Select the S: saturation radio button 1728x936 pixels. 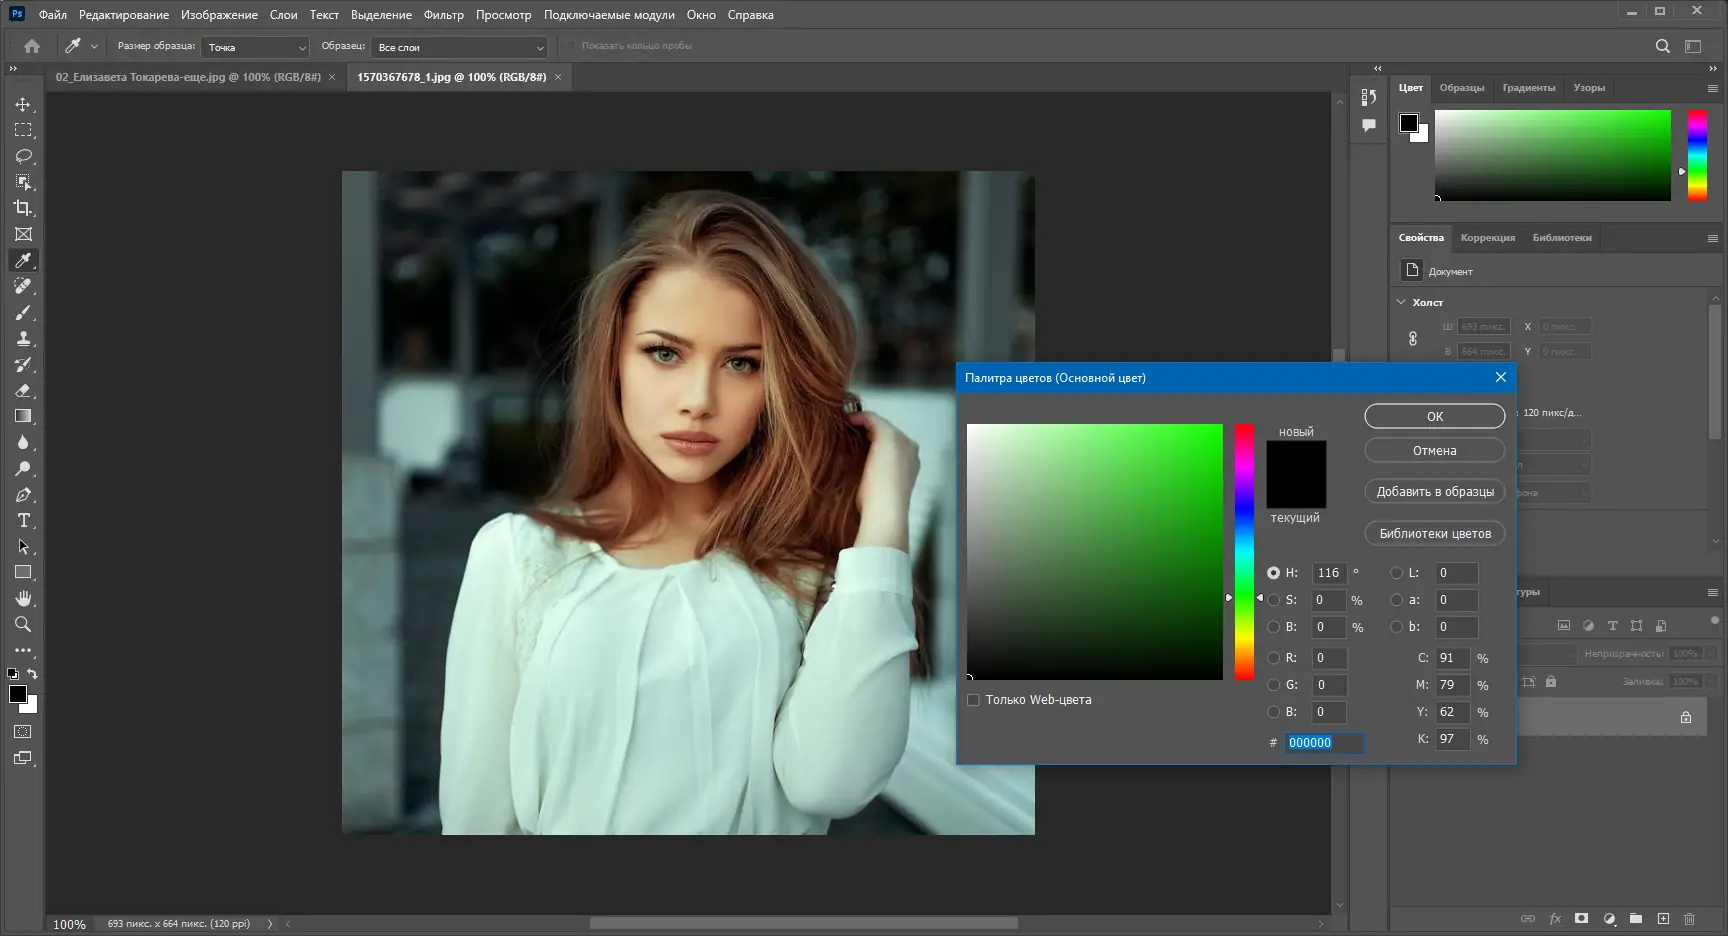[x=1273, y=600]
